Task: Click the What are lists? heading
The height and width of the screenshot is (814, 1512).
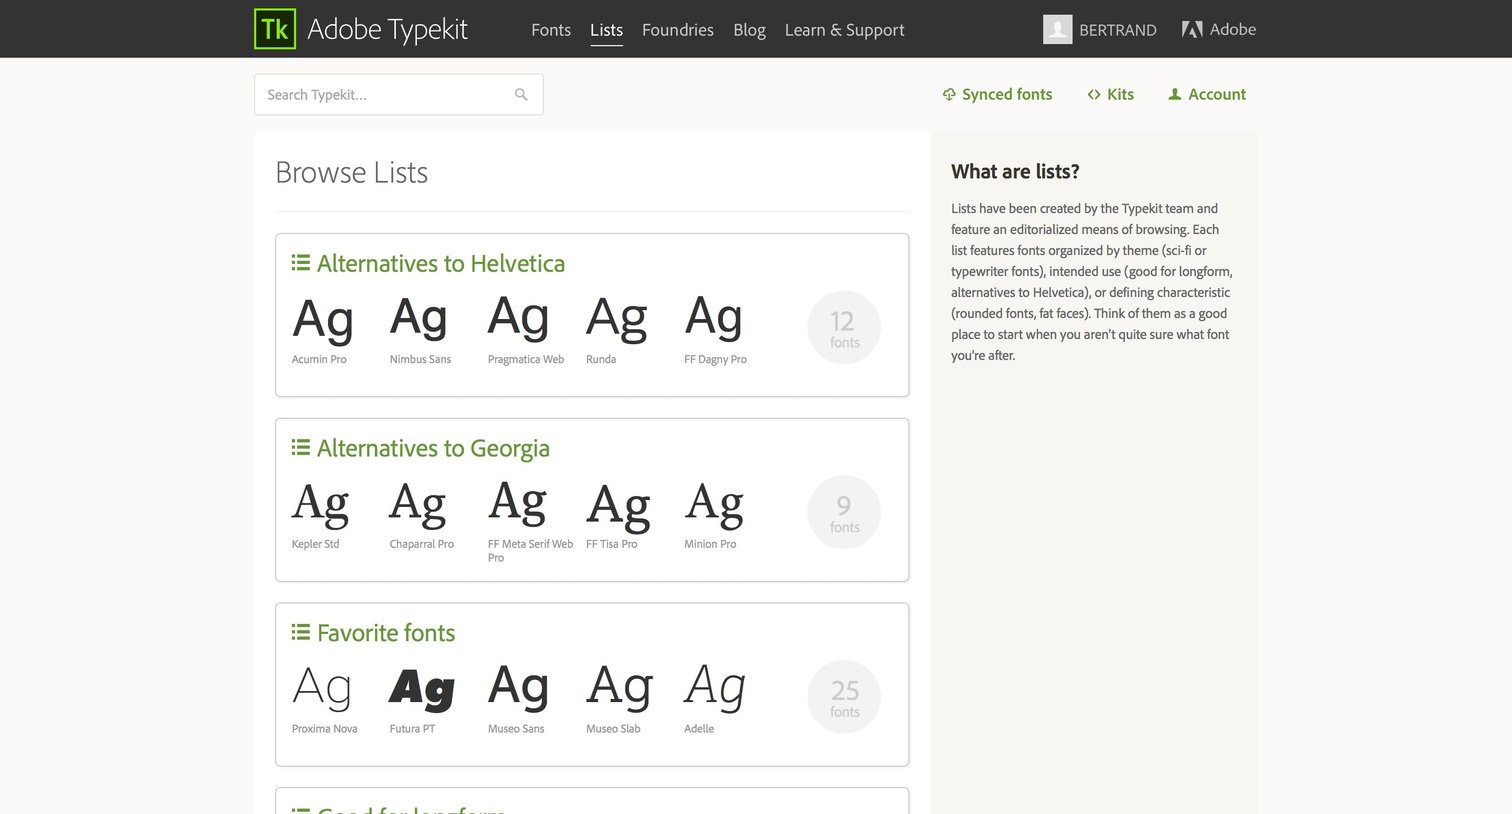Action: 1015,171
